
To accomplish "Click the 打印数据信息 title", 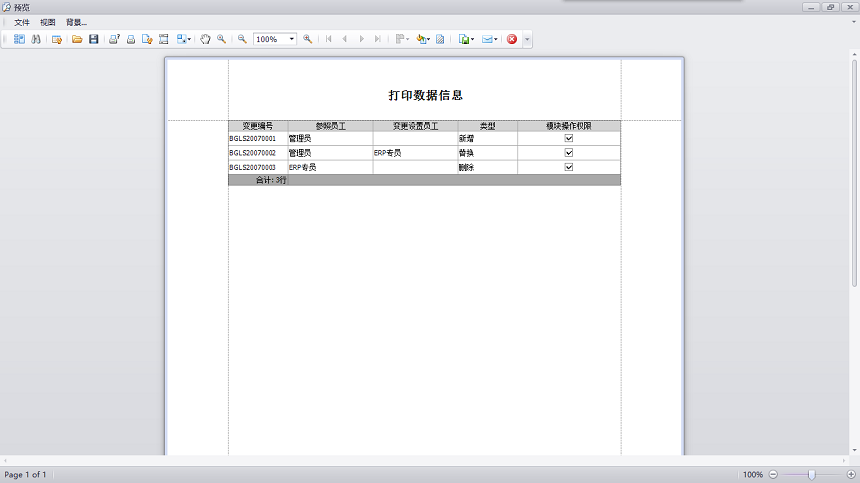I will (426, 95).
